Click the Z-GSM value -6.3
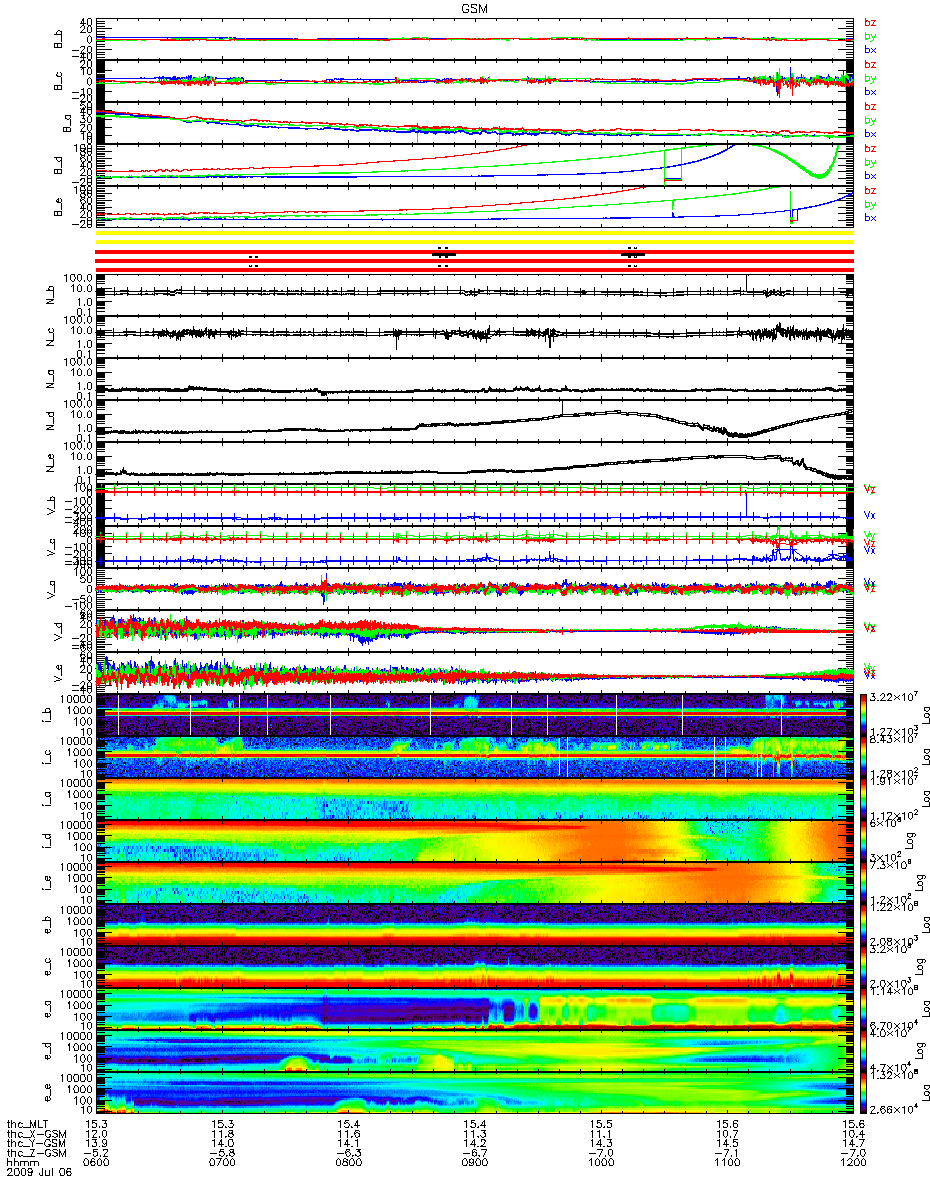Screen dimensions: 930x1200 coord(349,1154)
